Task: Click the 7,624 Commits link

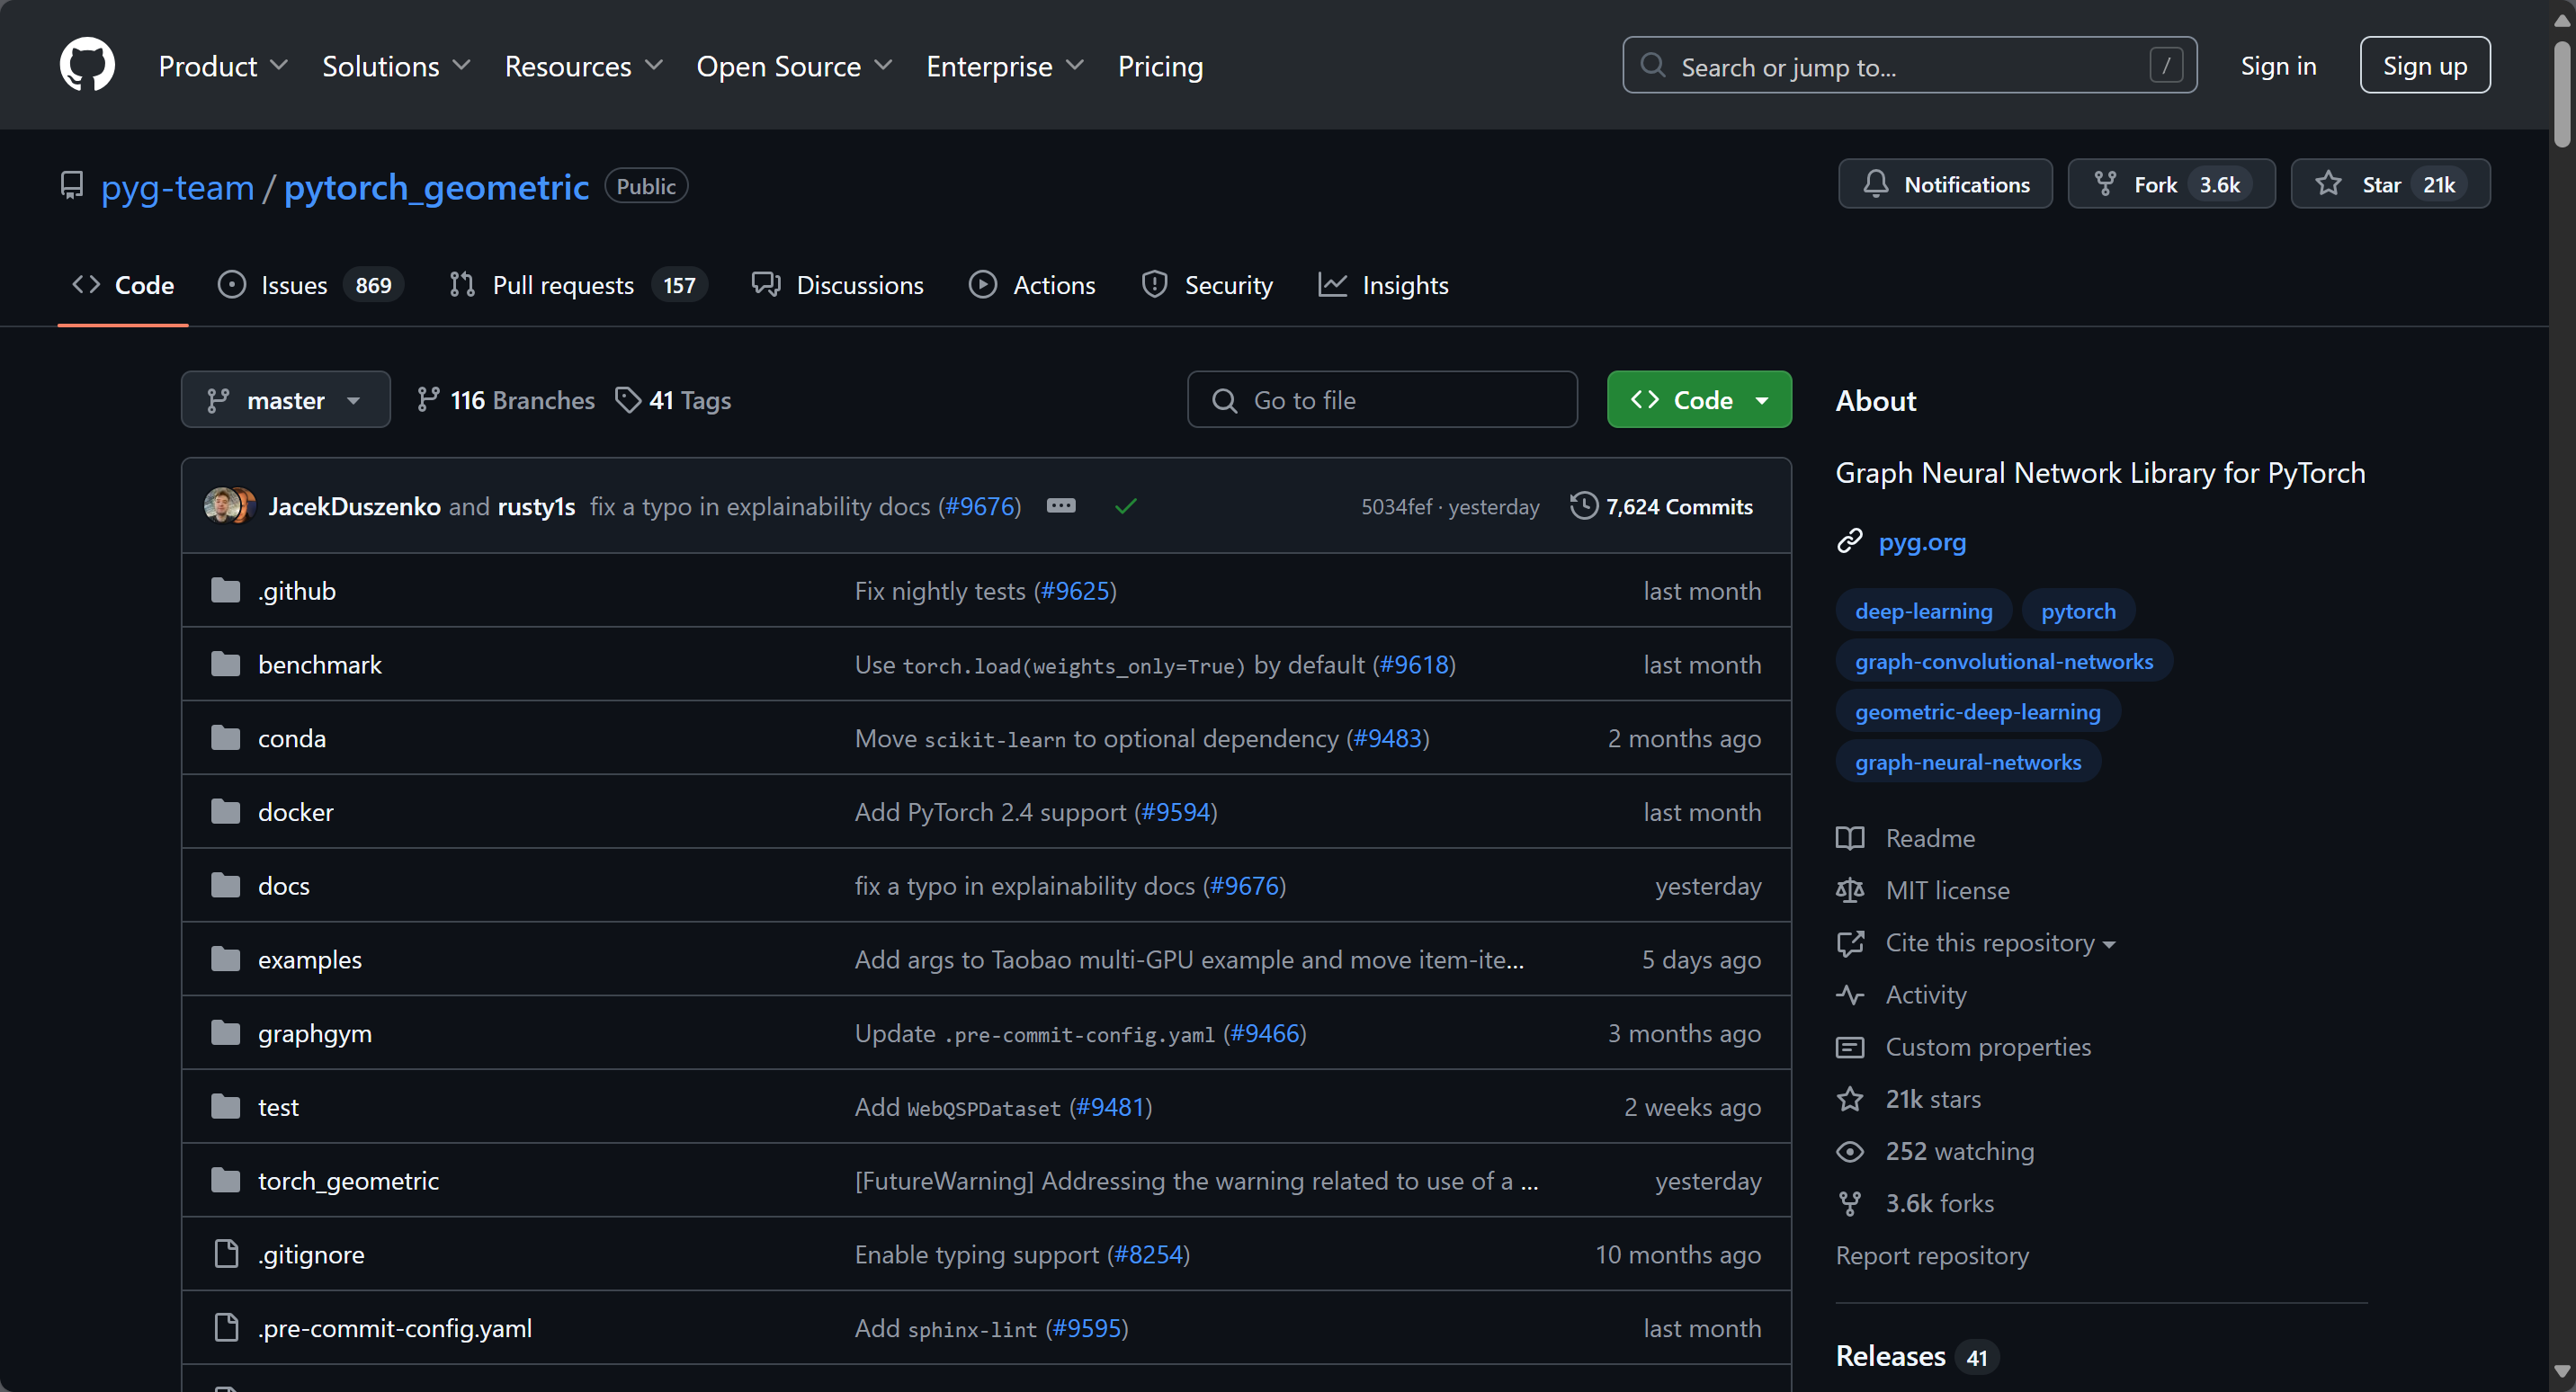Action: coord(1662,506)
